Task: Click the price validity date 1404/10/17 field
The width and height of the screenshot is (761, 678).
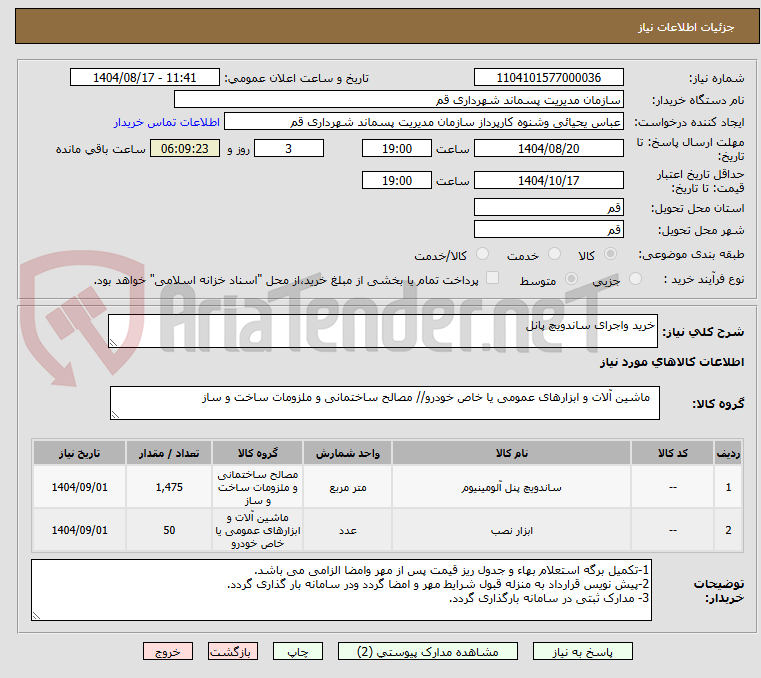Action: tap(548, 181)
